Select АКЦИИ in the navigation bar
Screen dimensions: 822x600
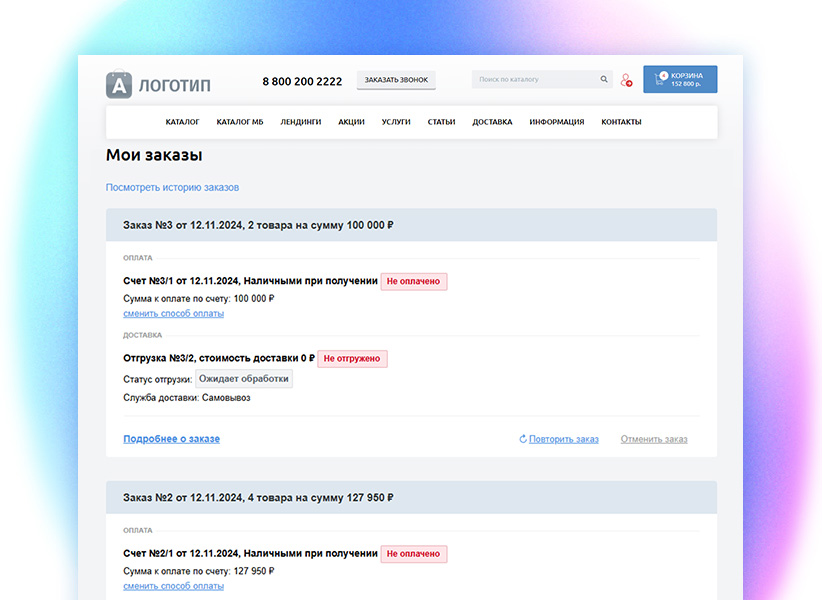pyautogui.click(x=352, y=121)
